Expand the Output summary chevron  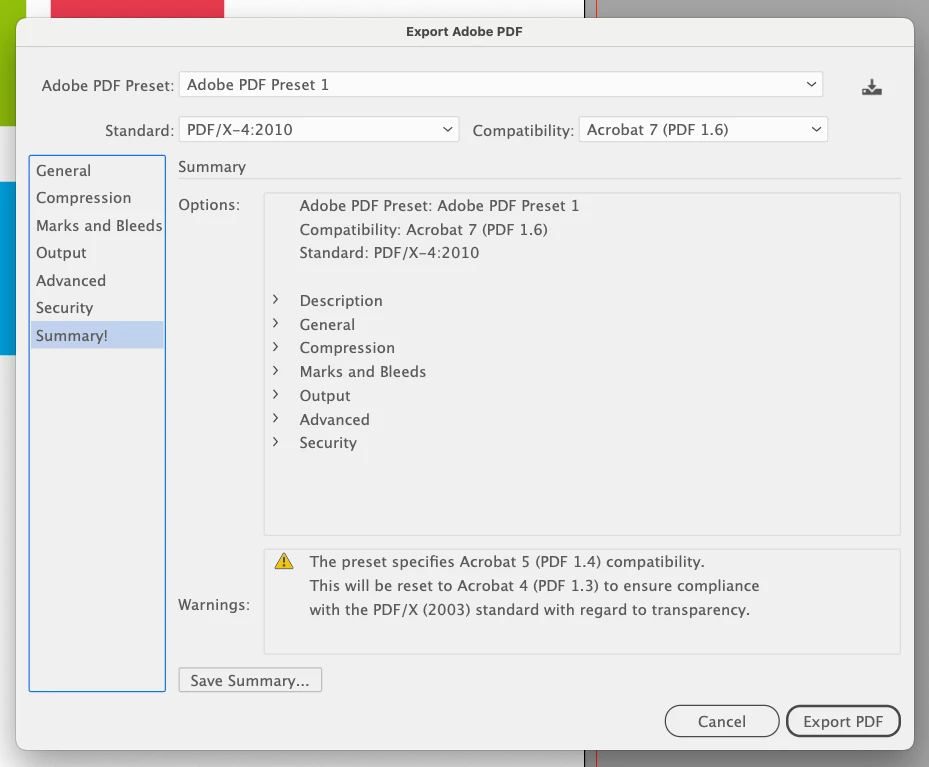coord(276,394)
